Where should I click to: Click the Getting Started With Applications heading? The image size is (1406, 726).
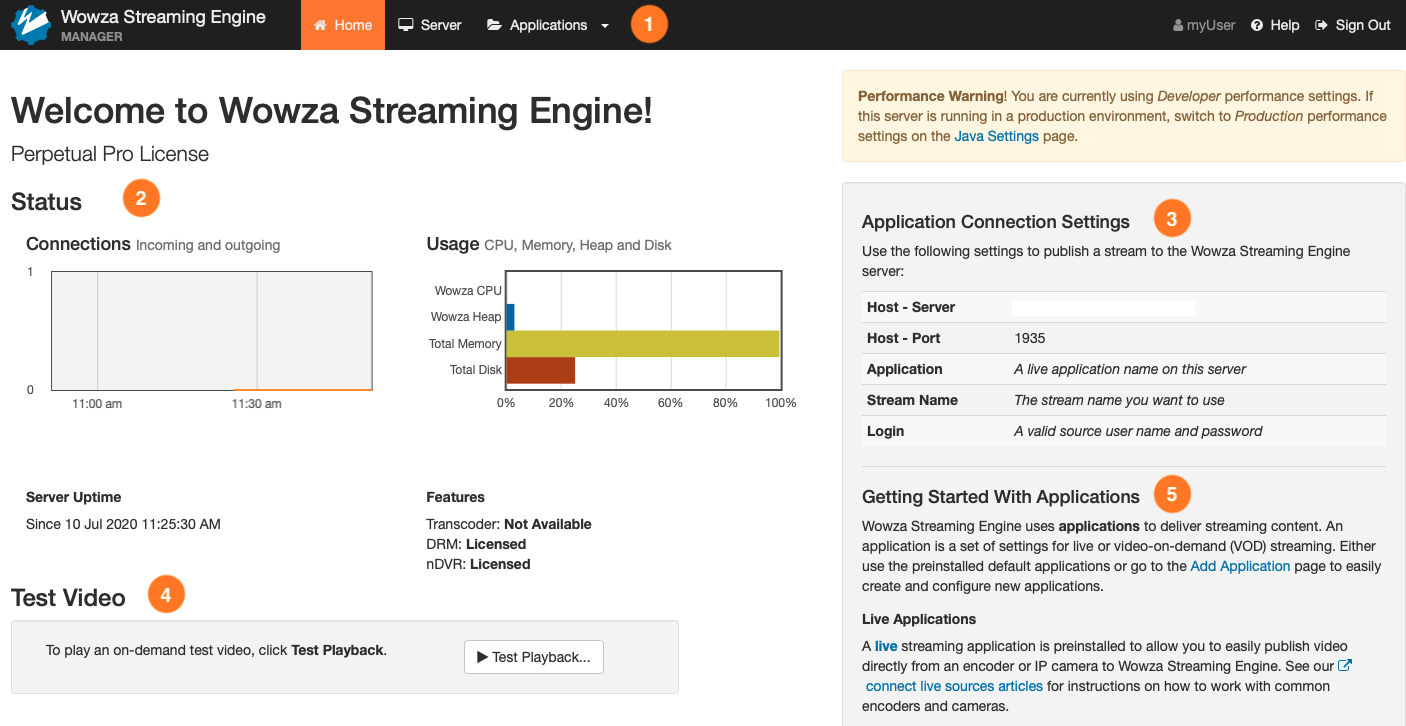click(1001, 497)
